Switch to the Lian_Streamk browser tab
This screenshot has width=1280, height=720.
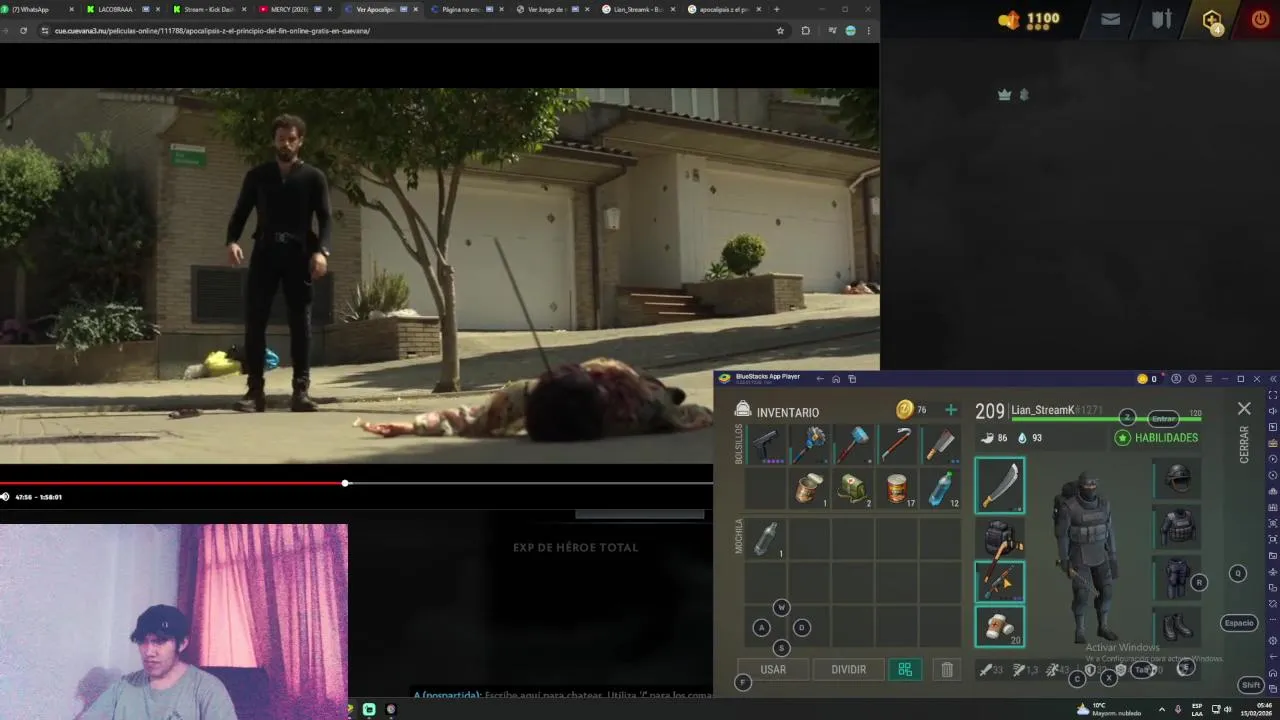point(638,9)
